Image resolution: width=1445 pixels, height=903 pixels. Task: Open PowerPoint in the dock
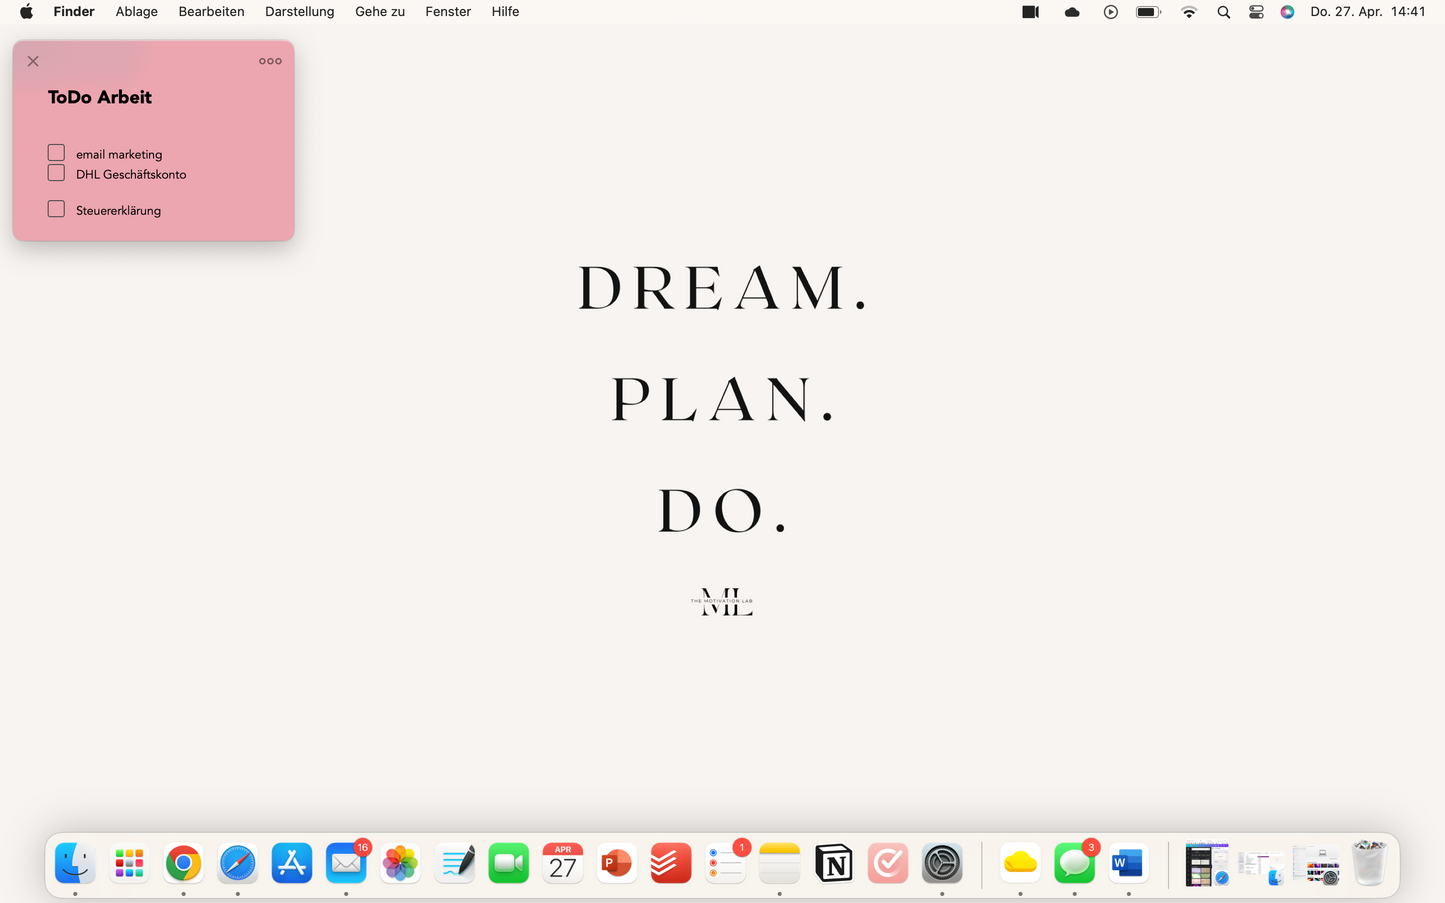click(x=616, y=863)
